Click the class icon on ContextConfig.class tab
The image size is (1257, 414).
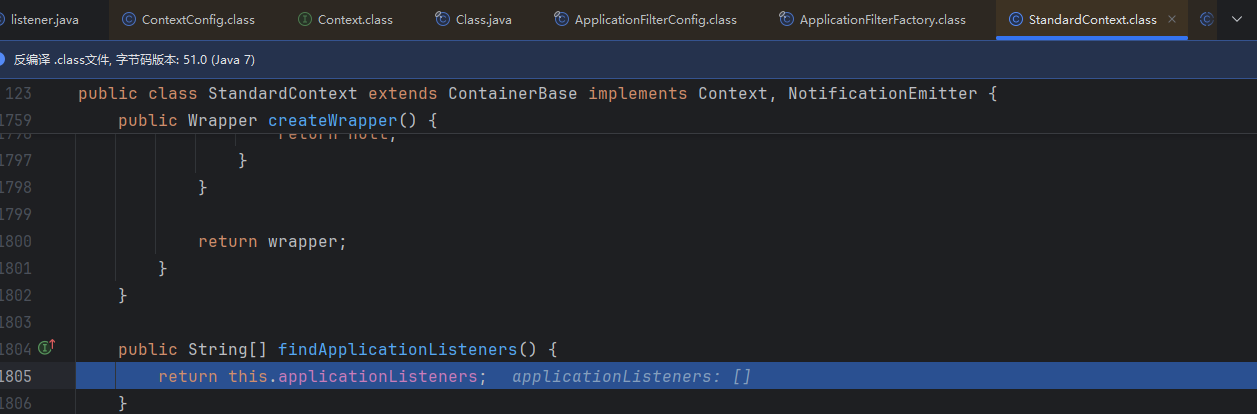pos(129,19)
